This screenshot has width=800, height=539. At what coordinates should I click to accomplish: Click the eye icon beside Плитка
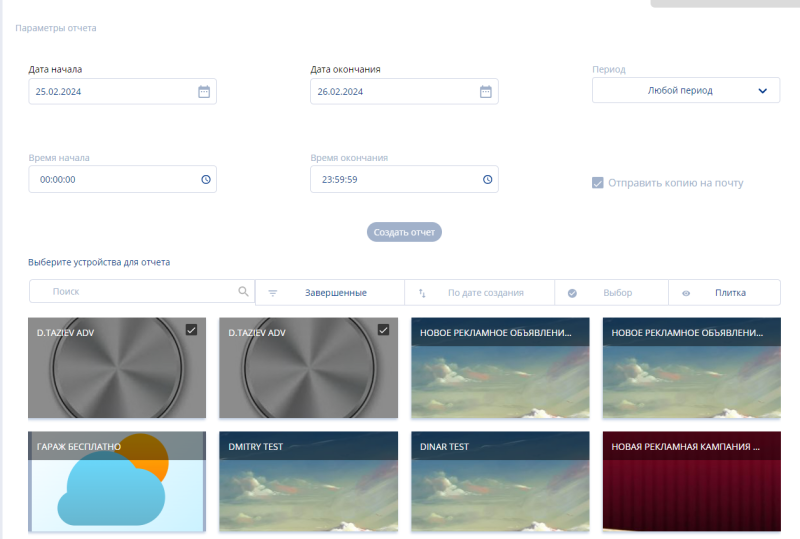pos(686,293)
